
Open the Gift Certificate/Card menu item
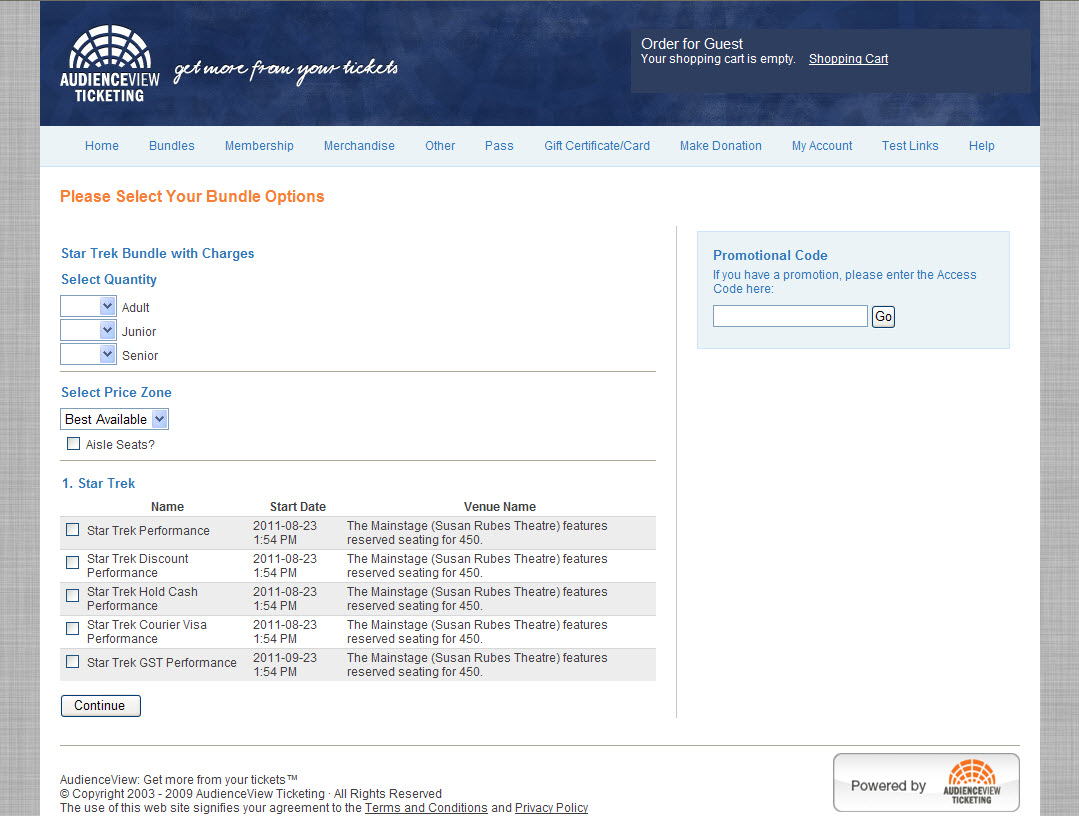click(x=597, y=146)
